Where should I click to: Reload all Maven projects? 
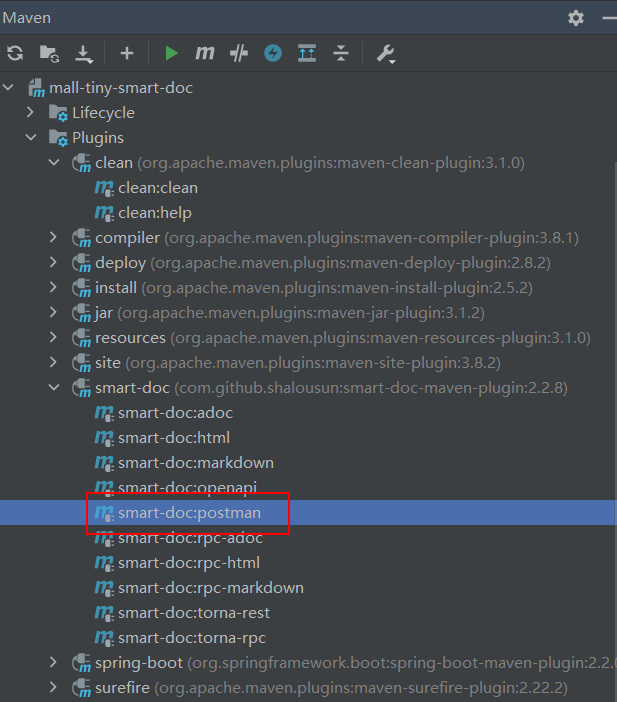click(15, 53)
